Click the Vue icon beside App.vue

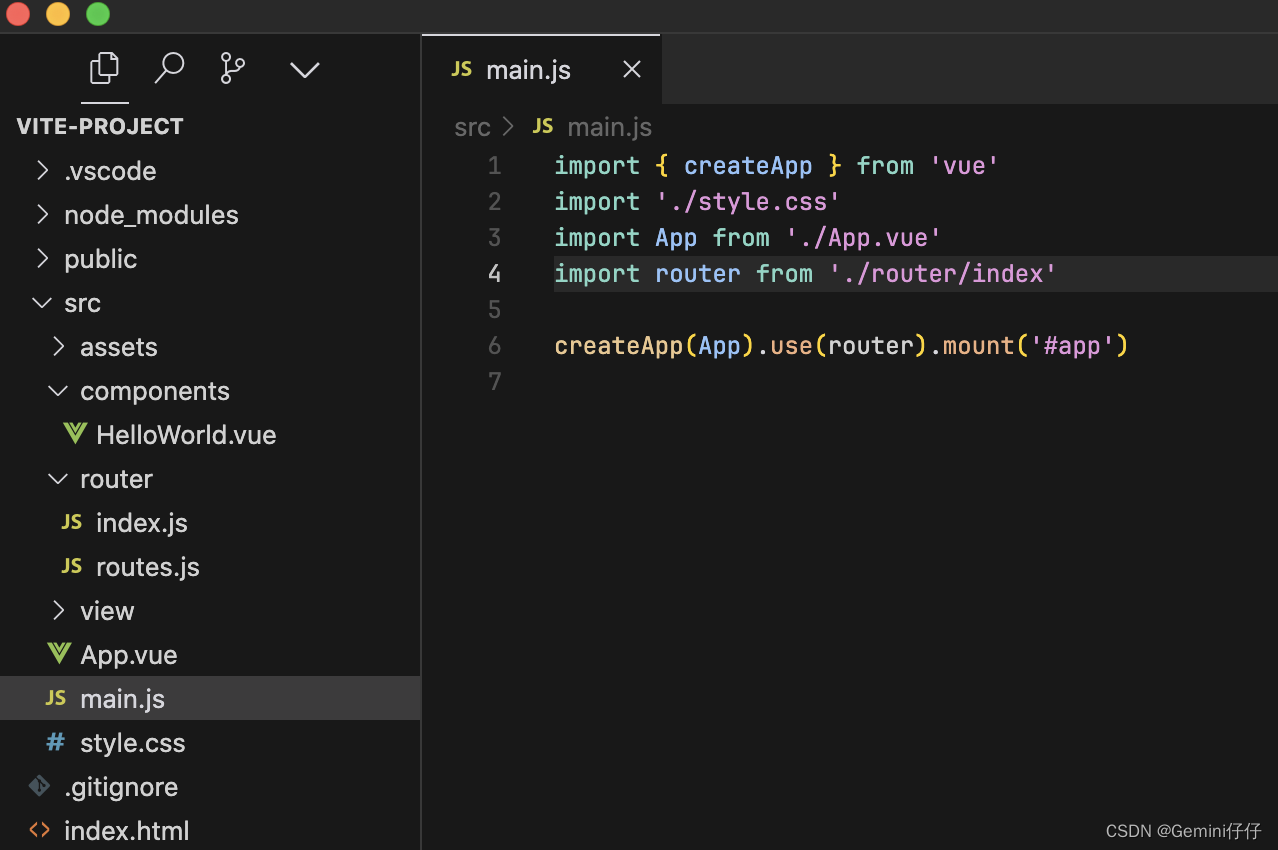pyautogui.click(x=59, y=654)
